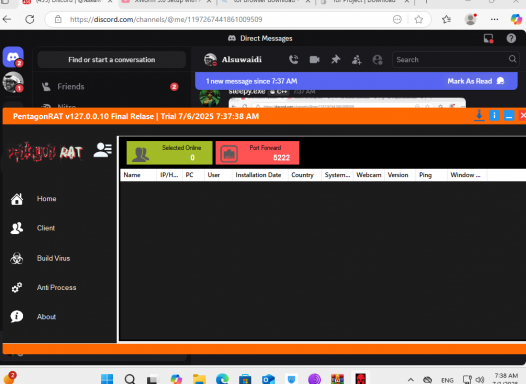The width and height of the screenshot is (526, 384).
Task: Show the About info page
Action: point(46,317)
